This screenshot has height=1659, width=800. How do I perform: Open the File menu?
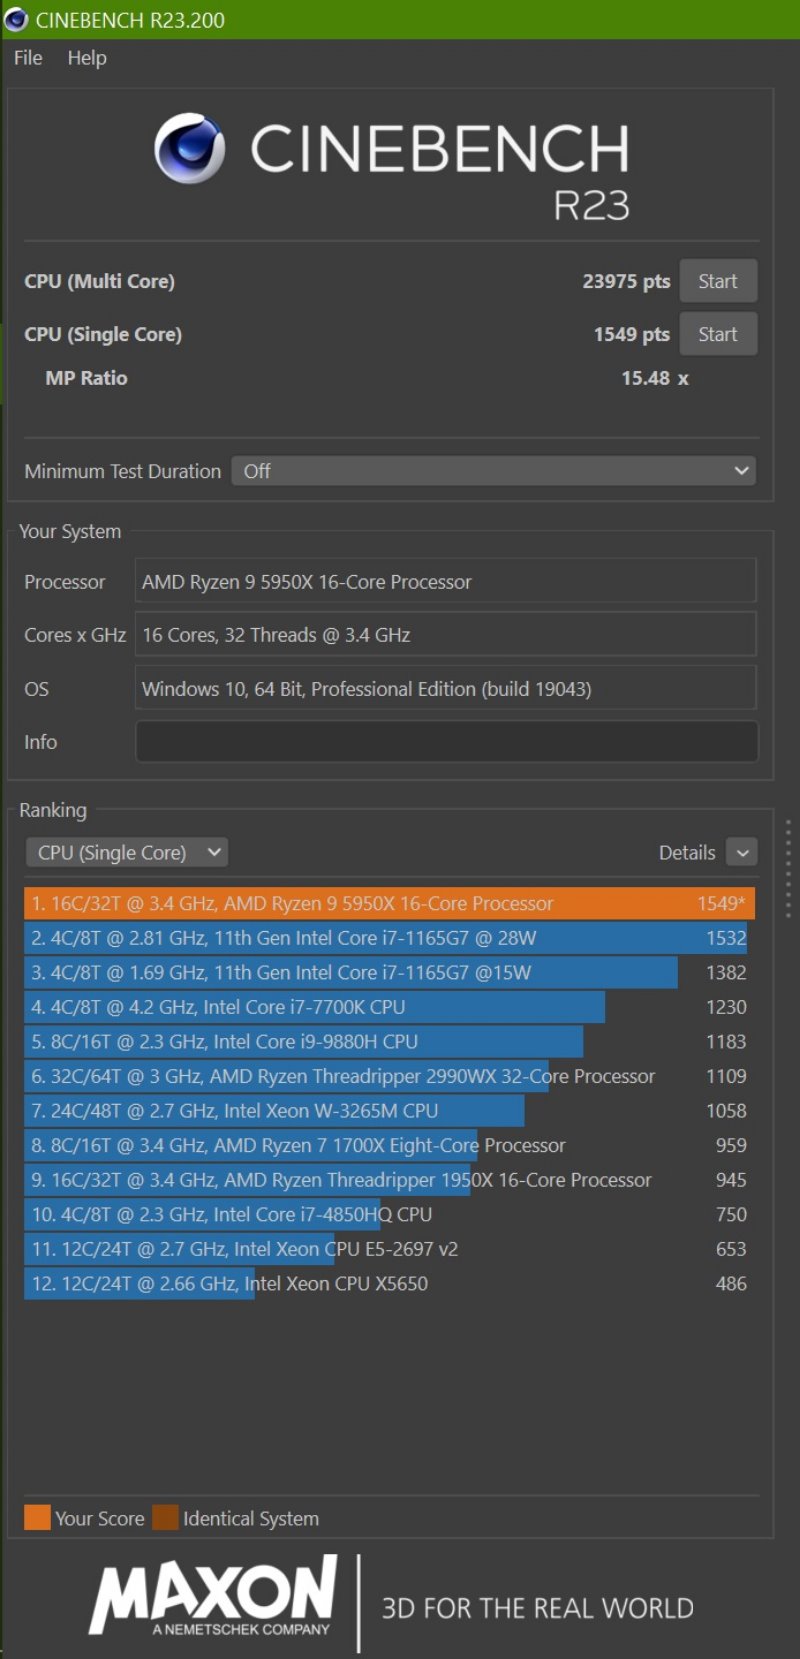point(28,58)
